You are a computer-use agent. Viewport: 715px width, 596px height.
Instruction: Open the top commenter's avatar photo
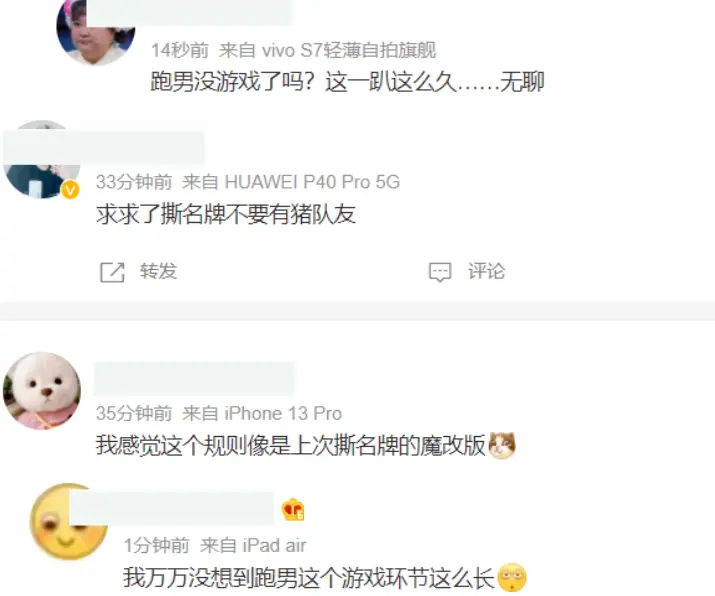coord(96,32)
